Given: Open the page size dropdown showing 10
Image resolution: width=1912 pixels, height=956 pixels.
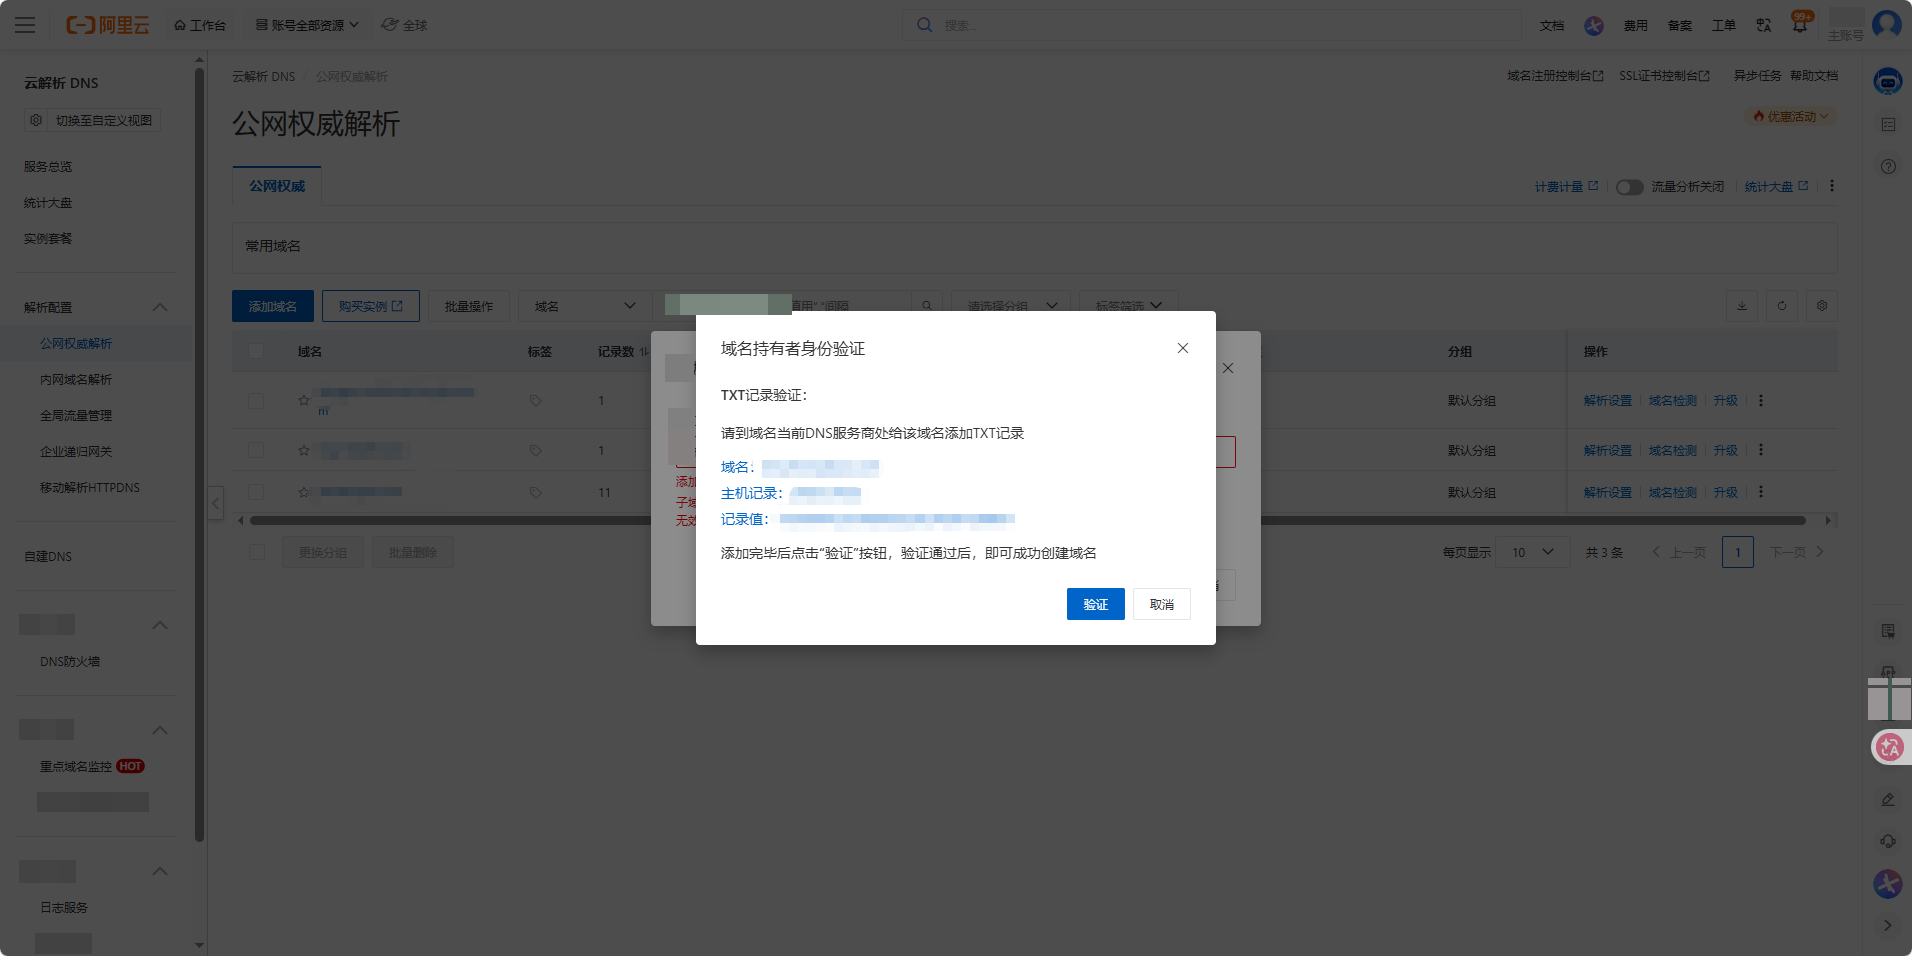Looking at the screenshot, I should coord(1532,552).
